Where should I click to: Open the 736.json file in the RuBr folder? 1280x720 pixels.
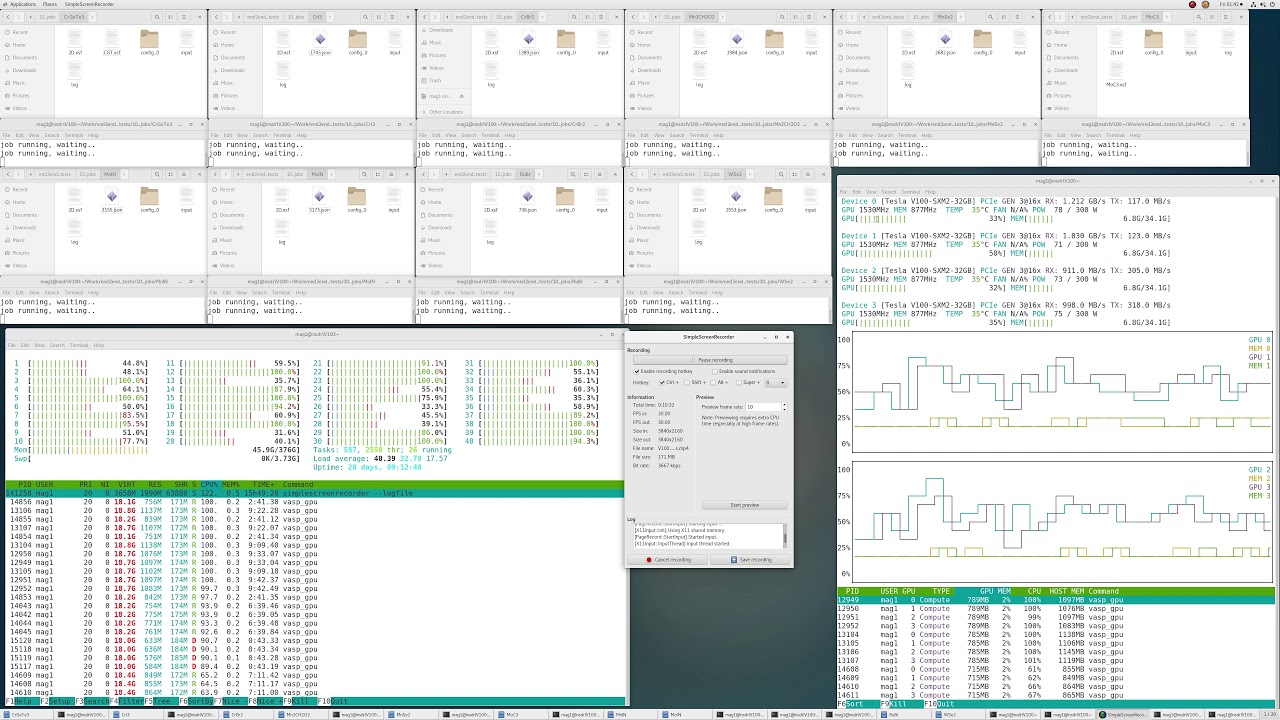click(529, 198)
